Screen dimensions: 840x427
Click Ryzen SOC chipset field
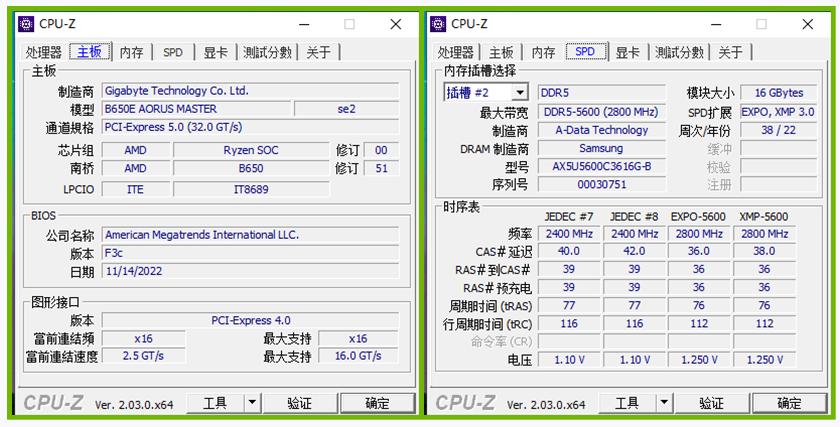[251, 151]
